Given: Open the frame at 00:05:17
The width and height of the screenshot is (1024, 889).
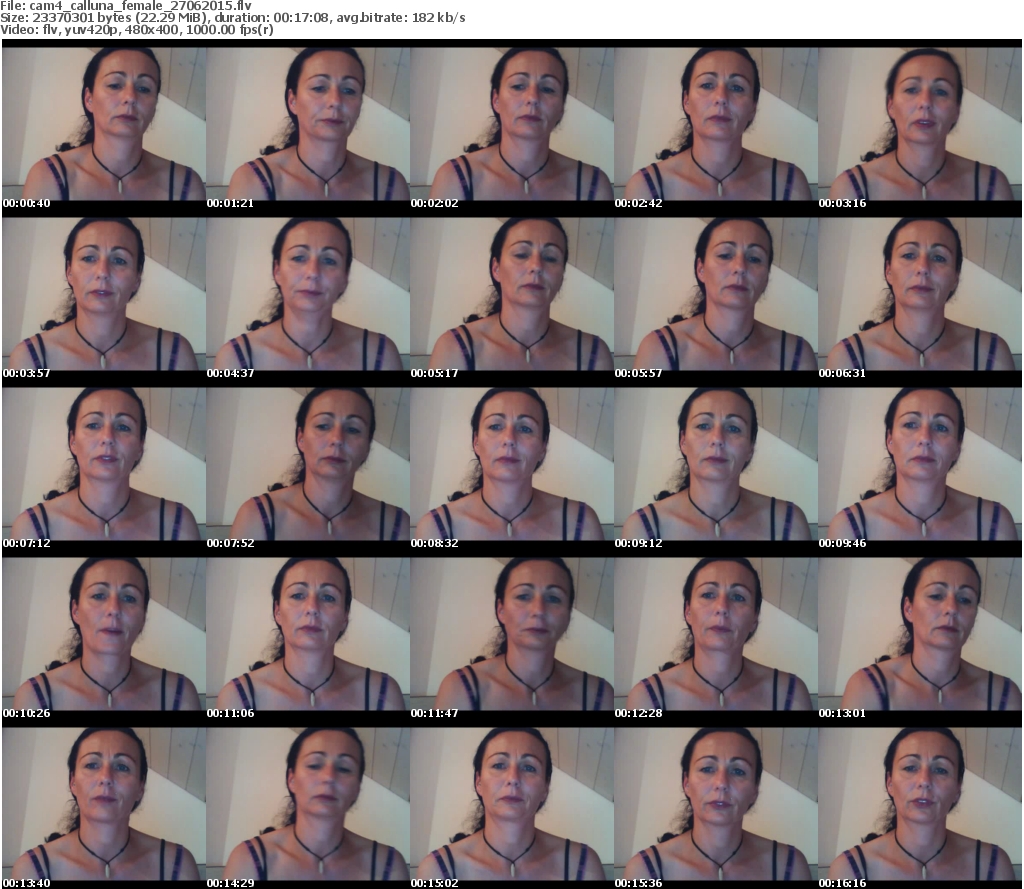Looking at the screenshot, I should tap(511, 294).
